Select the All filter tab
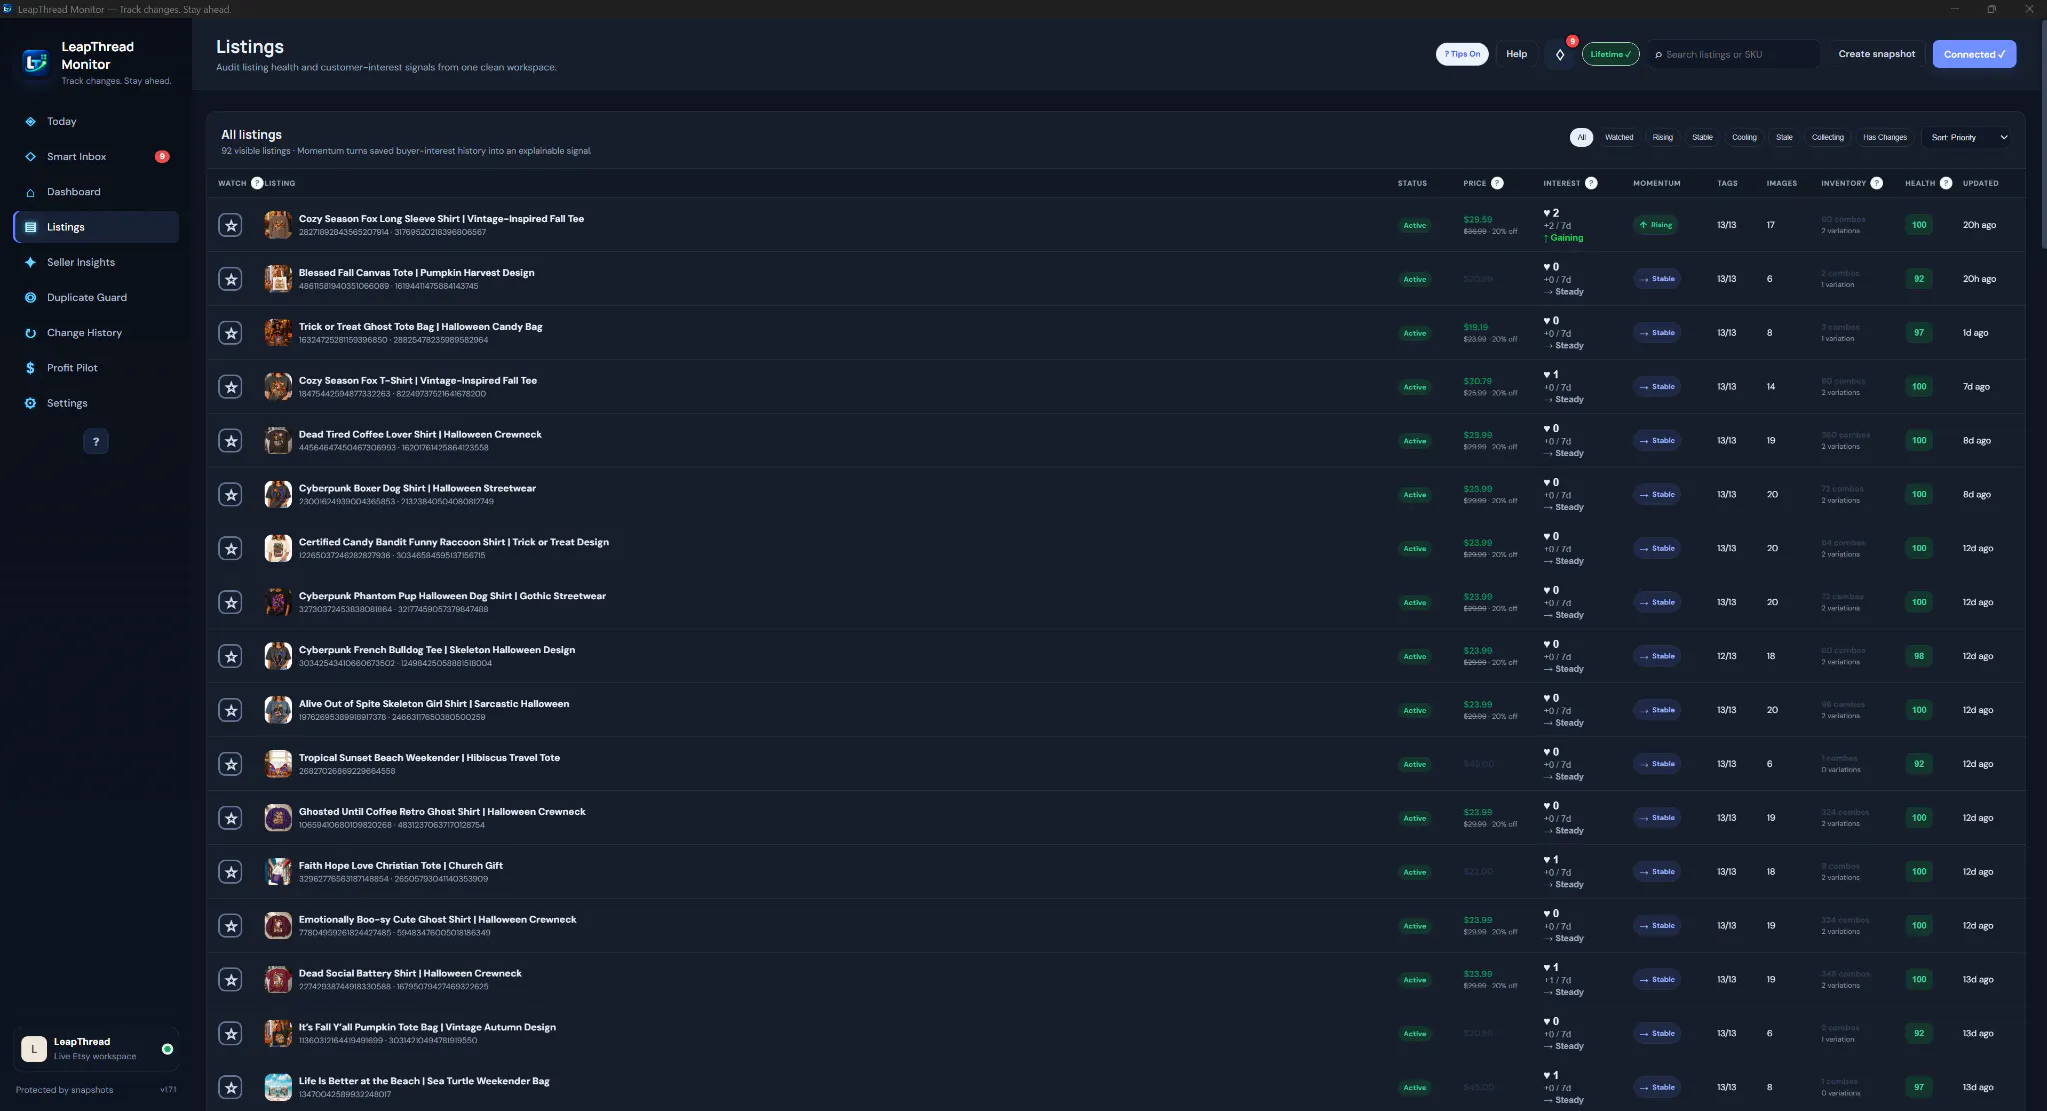Screen dimensions: 2047x1111 [x=1581, y=137]
